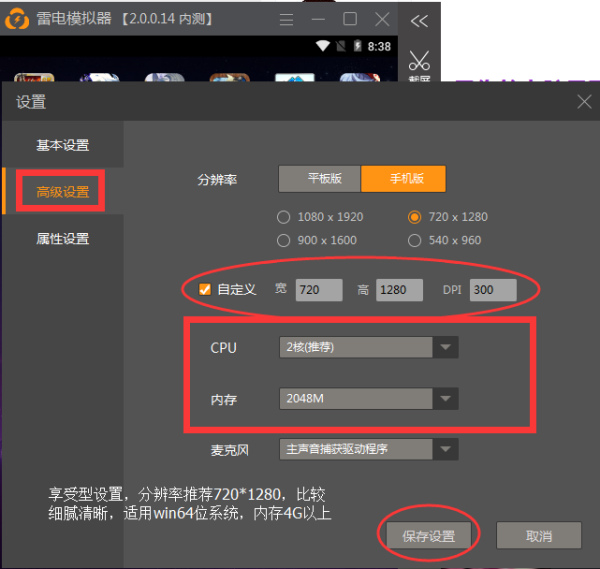Open the 麦克风 dropdown 主声音捕获驱动程序
Screen dimensions: 600x569
(x=369, y=449)
